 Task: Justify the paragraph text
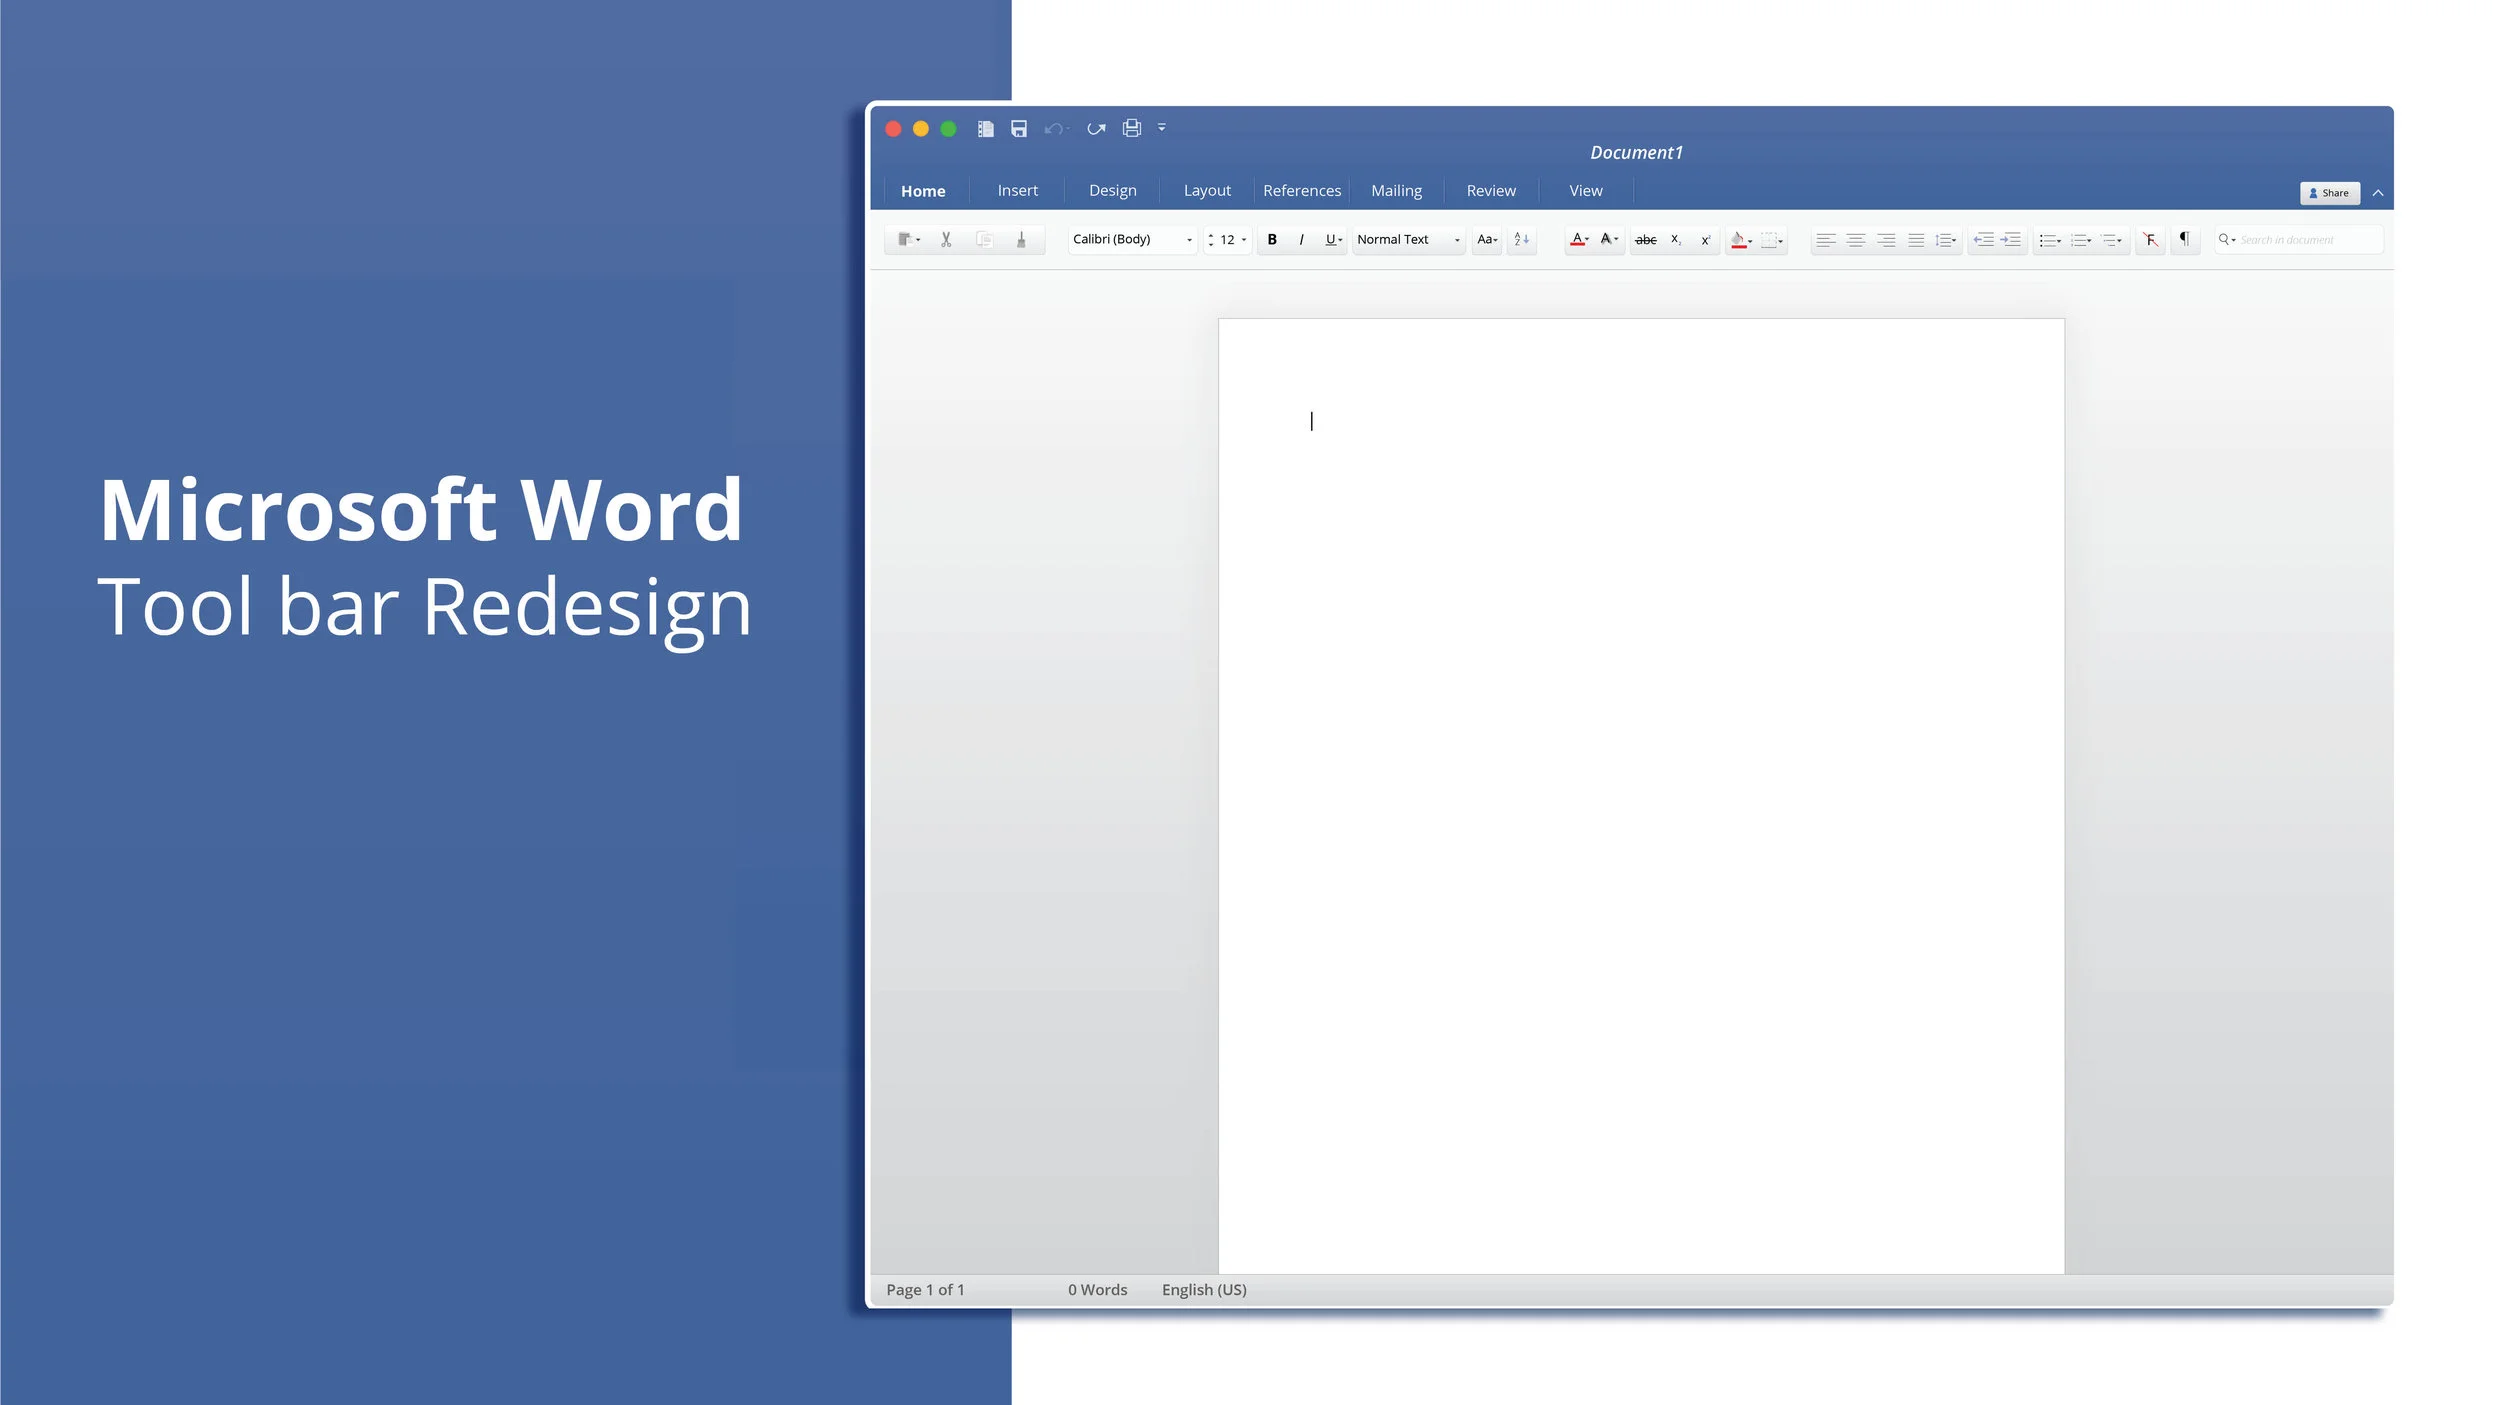click(1915, 240)
